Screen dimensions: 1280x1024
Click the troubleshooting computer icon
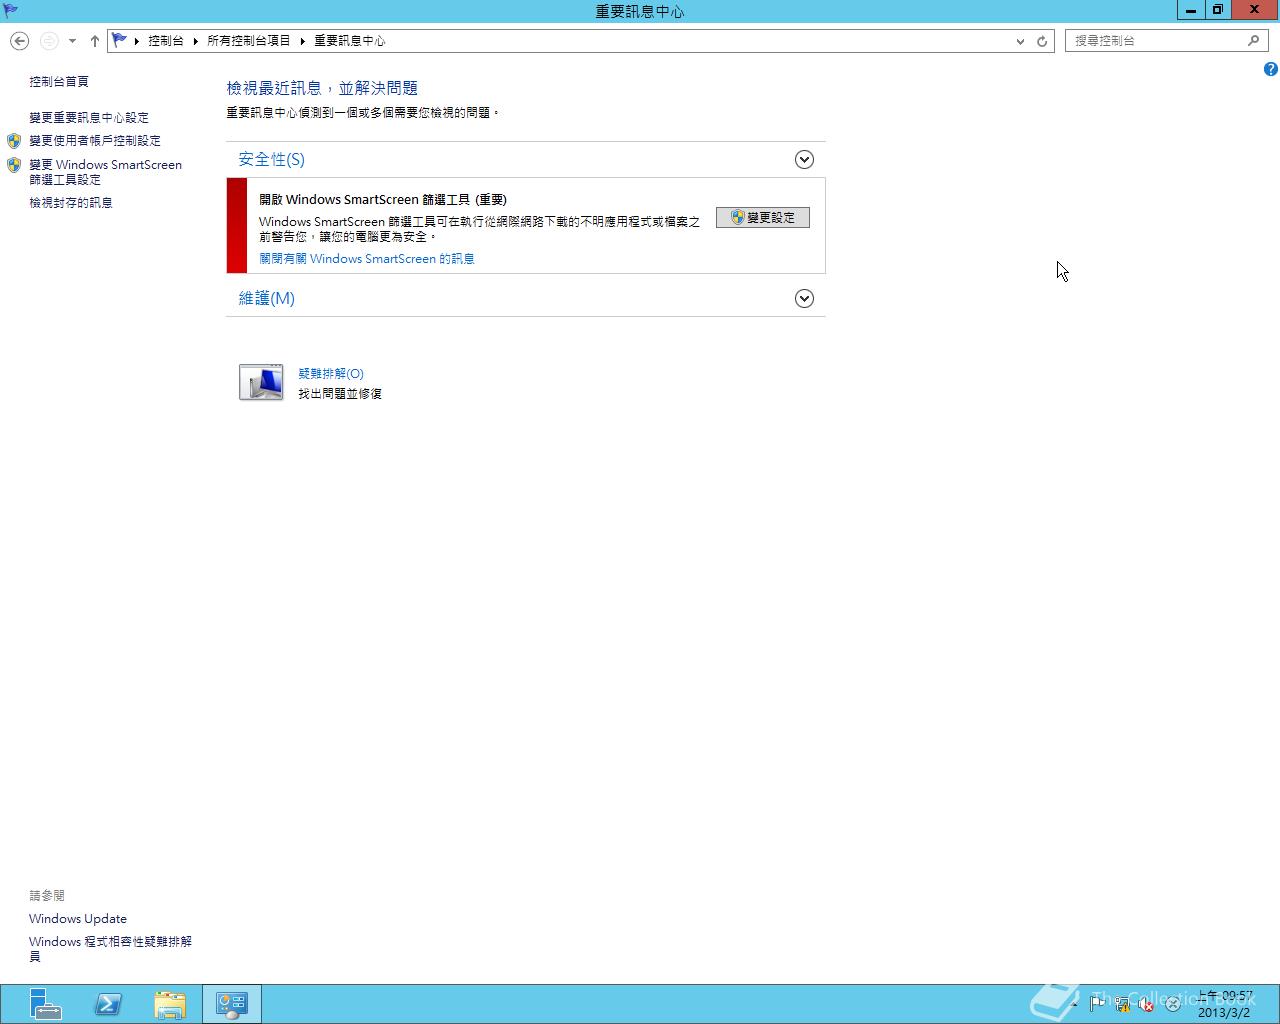point(261,383)
